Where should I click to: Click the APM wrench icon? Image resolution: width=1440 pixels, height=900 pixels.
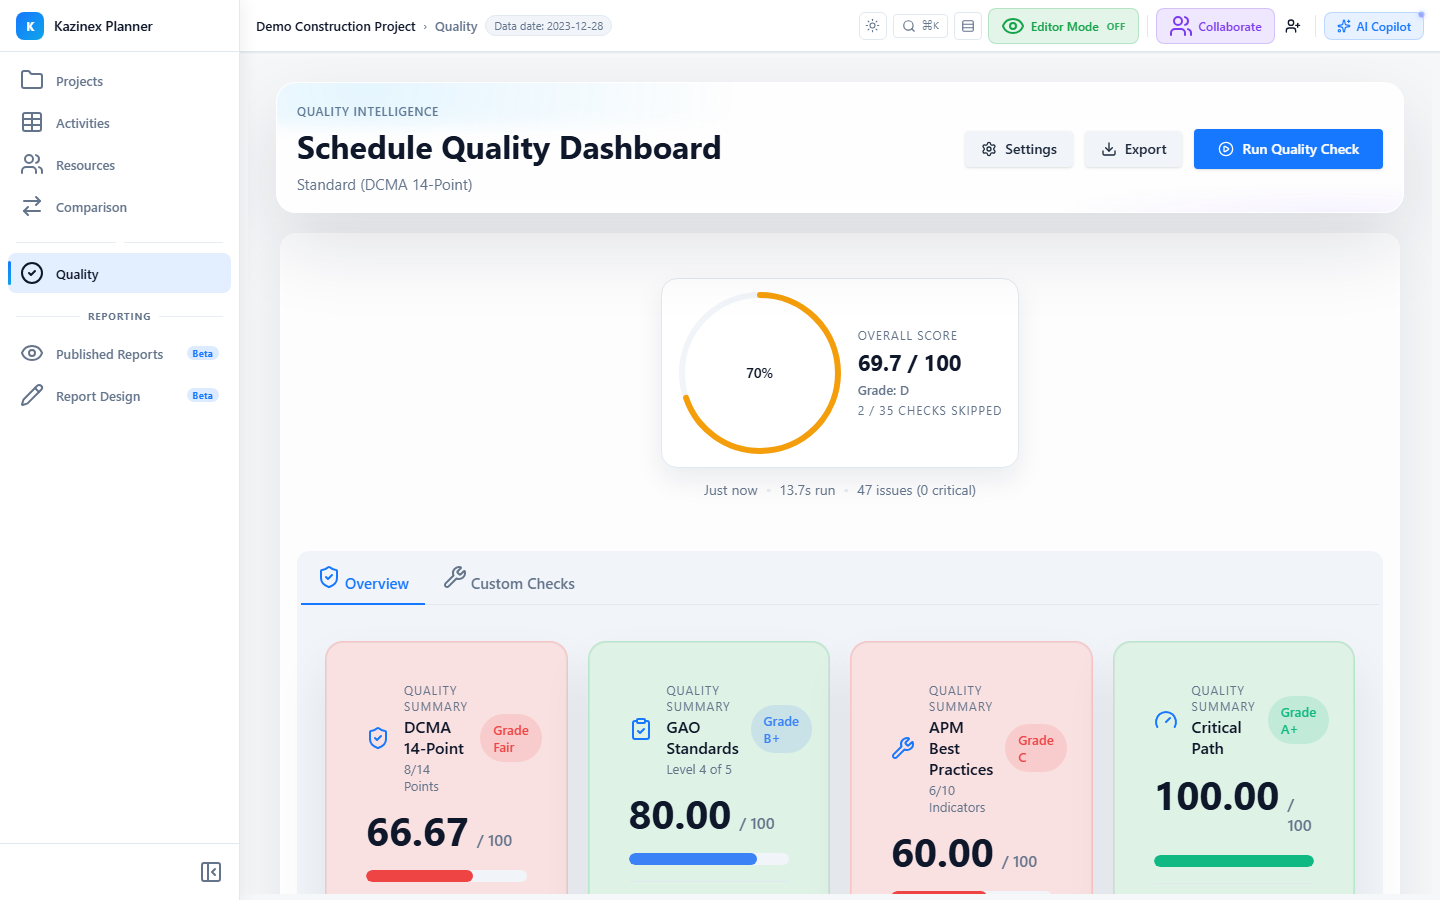(903, 748)
